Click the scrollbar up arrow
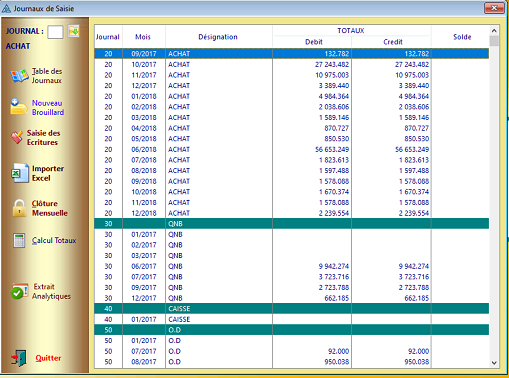 (494, 31)
